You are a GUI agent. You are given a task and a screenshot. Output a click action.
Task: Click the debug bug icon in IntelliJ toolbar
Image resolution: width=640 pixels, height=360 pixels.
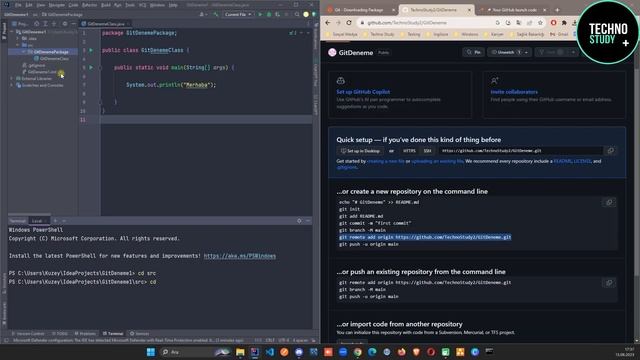[x=269, y=14]
